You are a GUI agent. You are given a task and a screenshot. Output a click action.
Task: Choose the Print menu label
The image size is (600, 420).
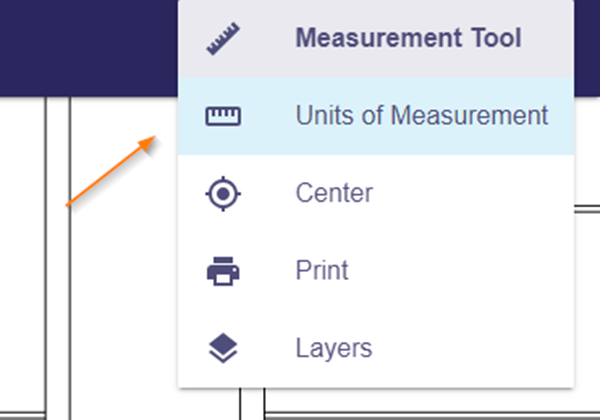322,270
